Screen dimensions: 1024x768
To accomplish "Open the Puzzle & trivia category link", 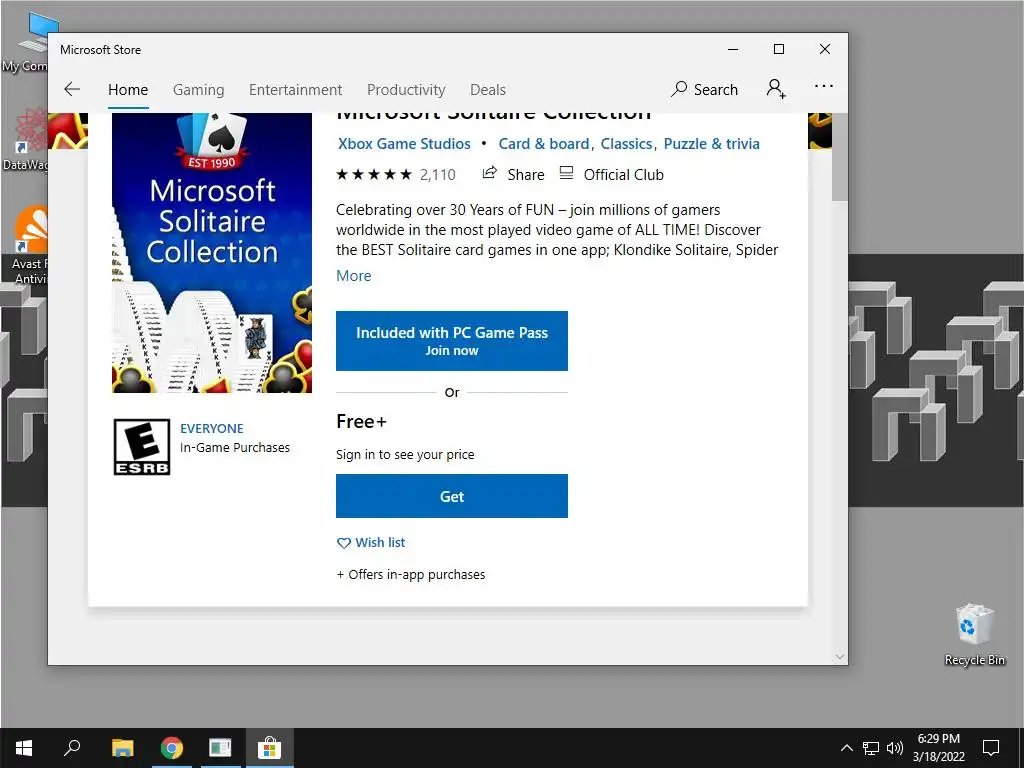I will 712,144.
